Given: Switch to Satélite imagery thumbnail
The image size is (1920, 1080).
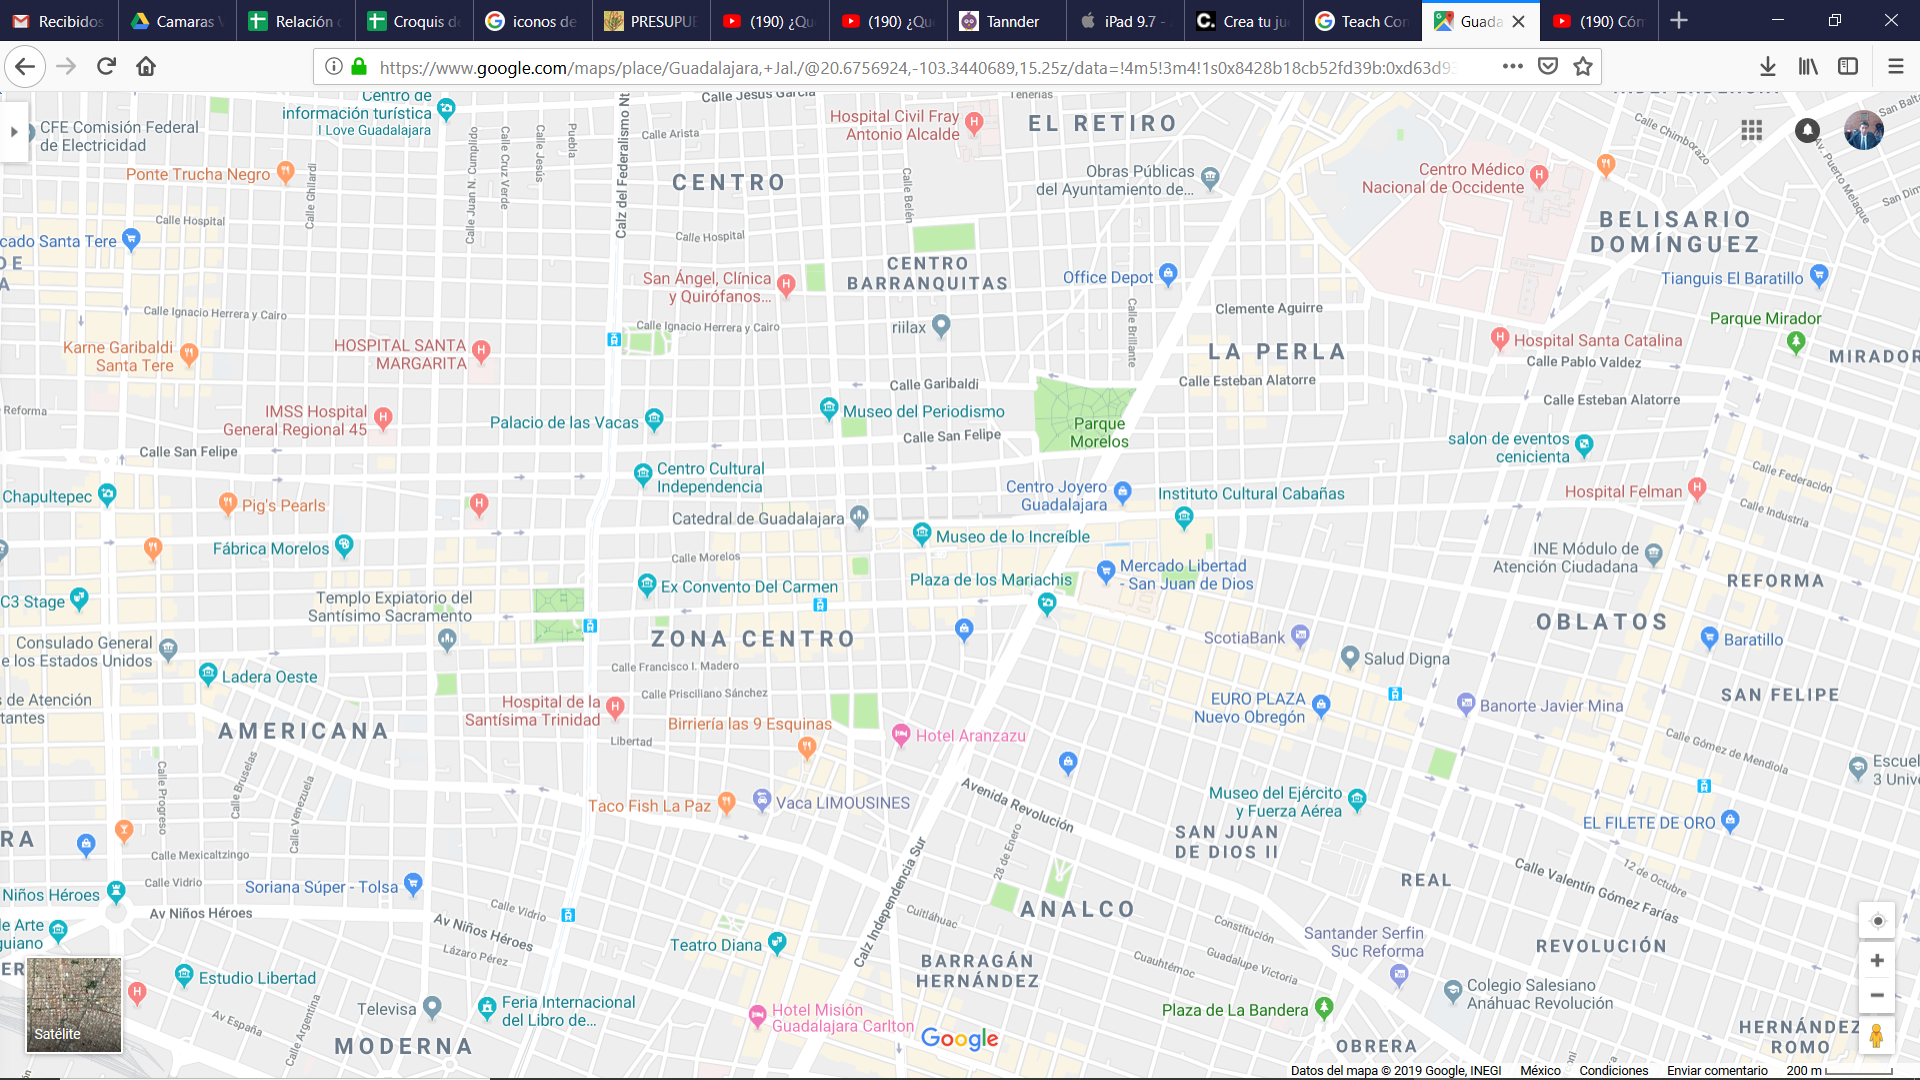Looking at the screenshot, I should pyautogui.click(x=74, y=1005).
